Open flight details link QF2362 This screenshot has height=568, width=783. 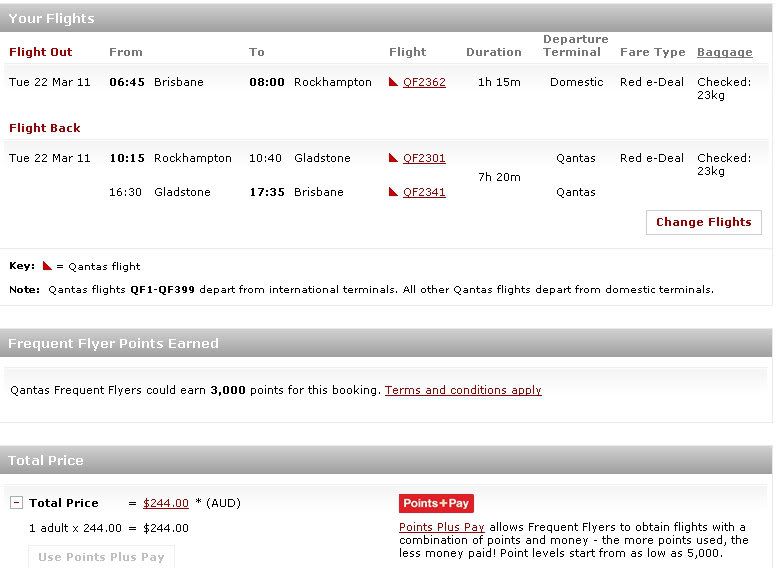(424, 82)
